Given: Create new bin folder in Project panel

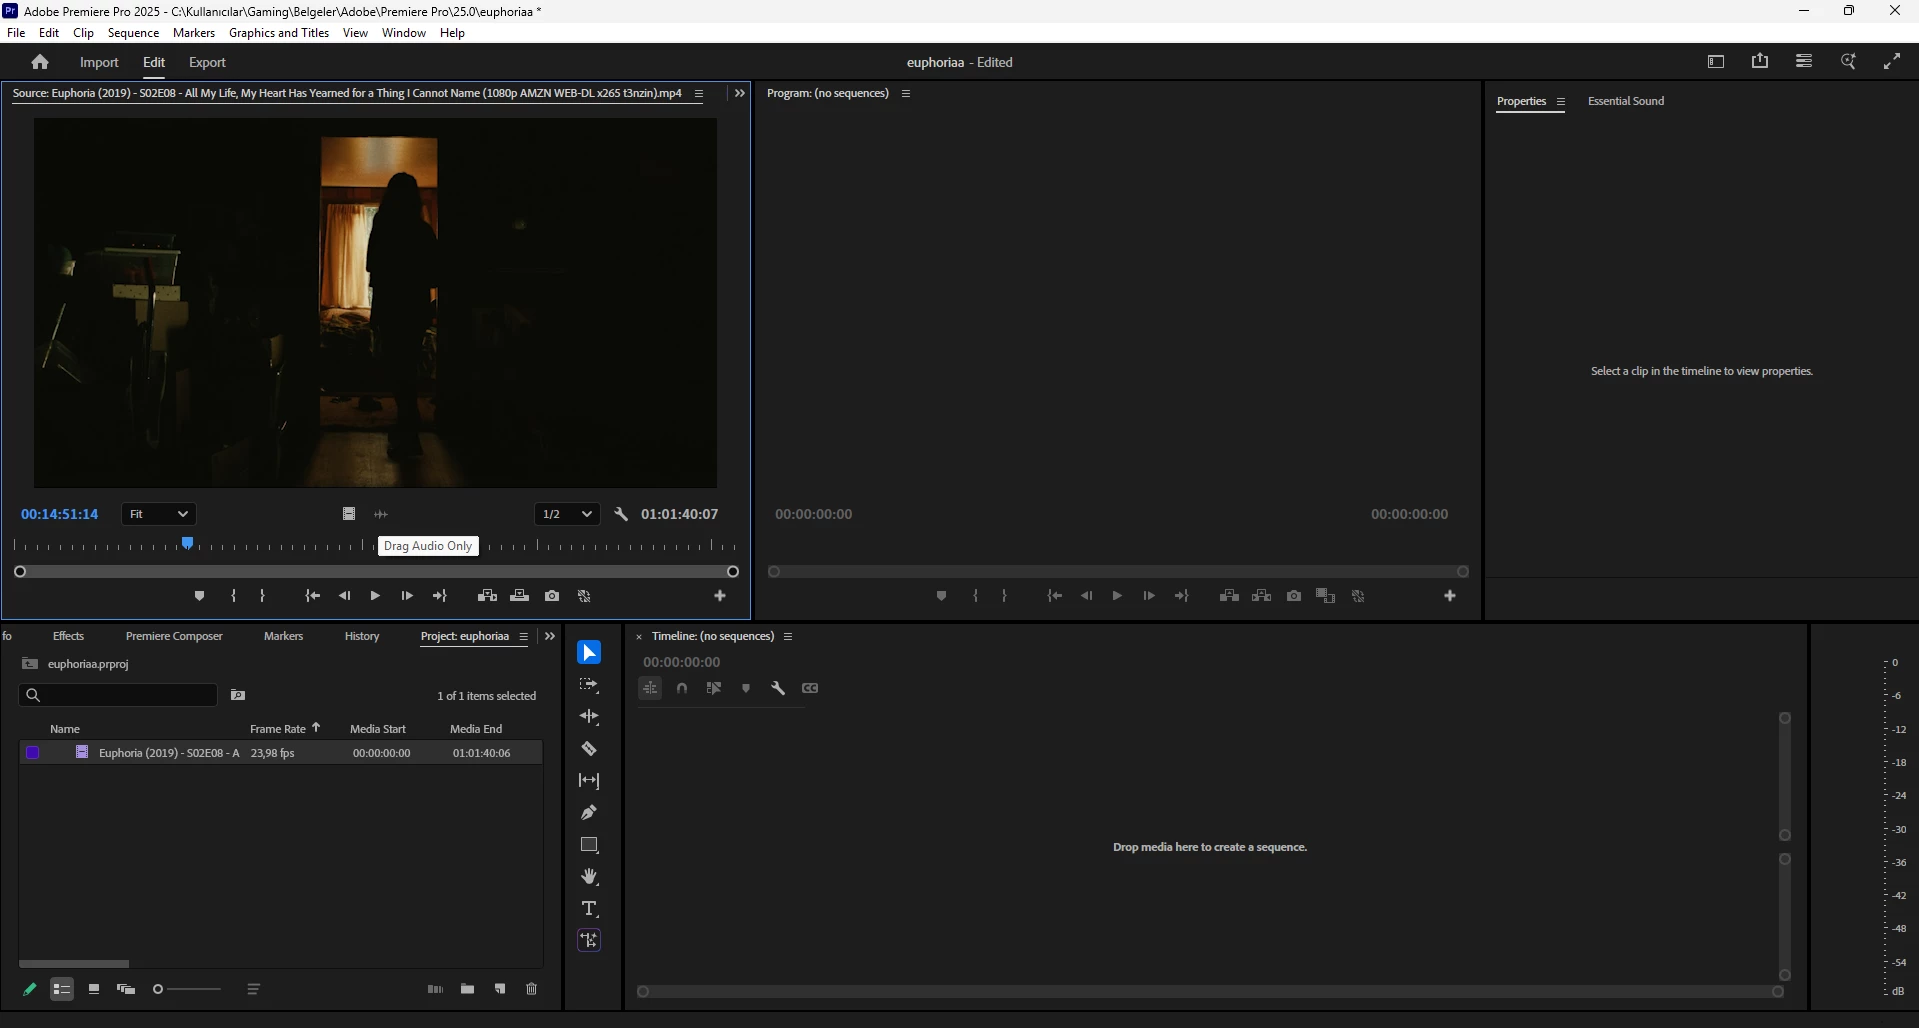Looking at the screenshot, I should (467, 989).
